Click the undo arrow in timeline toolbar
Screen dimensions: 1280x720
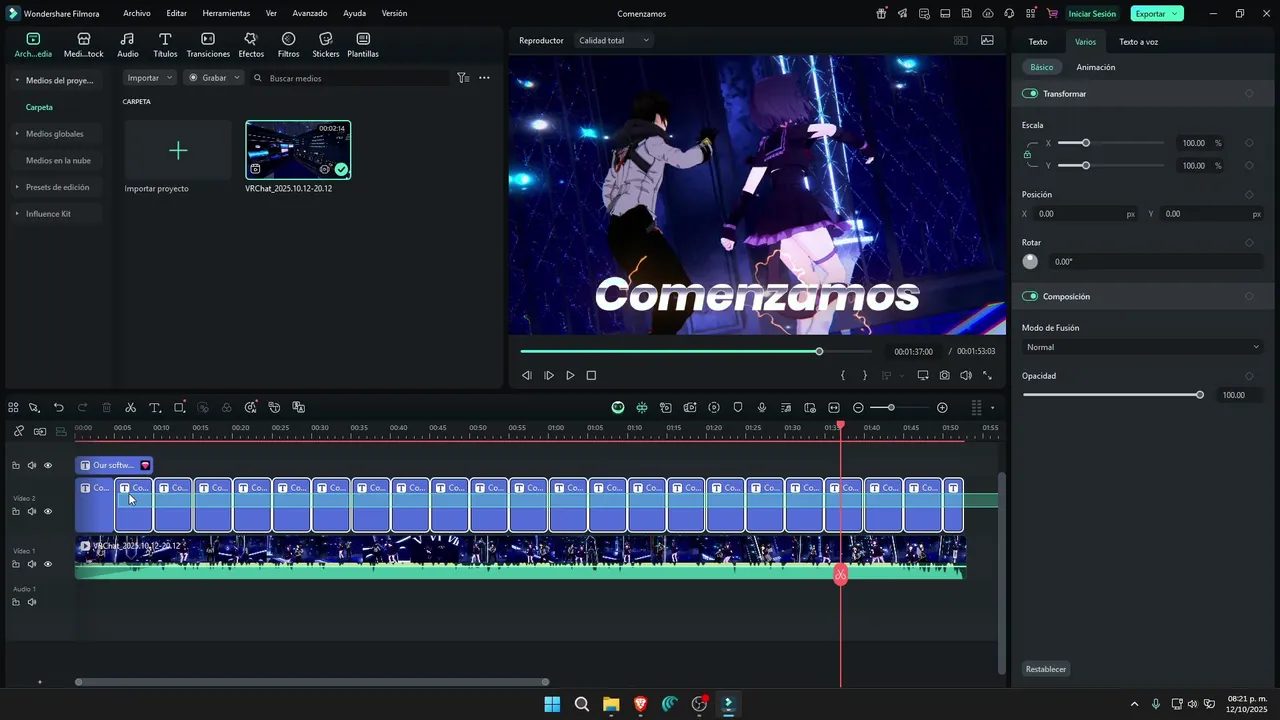click(59, 407)
